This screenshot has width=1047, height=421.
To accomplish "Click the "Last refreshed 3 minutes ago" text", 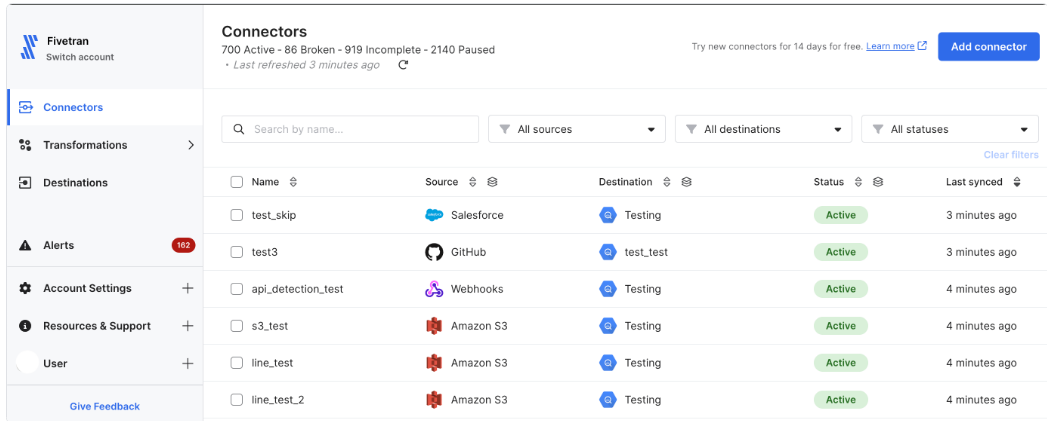I will coord(306,65).
